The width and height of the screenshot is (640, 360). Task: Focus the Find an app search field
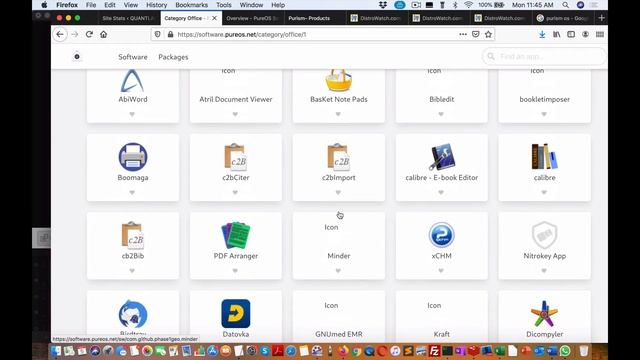(544, 56)
